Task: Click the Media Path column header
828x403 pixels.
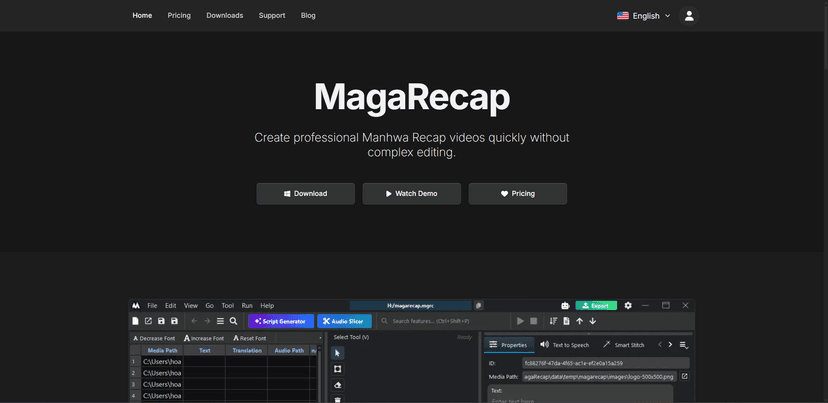Action: tap(162, 350)
